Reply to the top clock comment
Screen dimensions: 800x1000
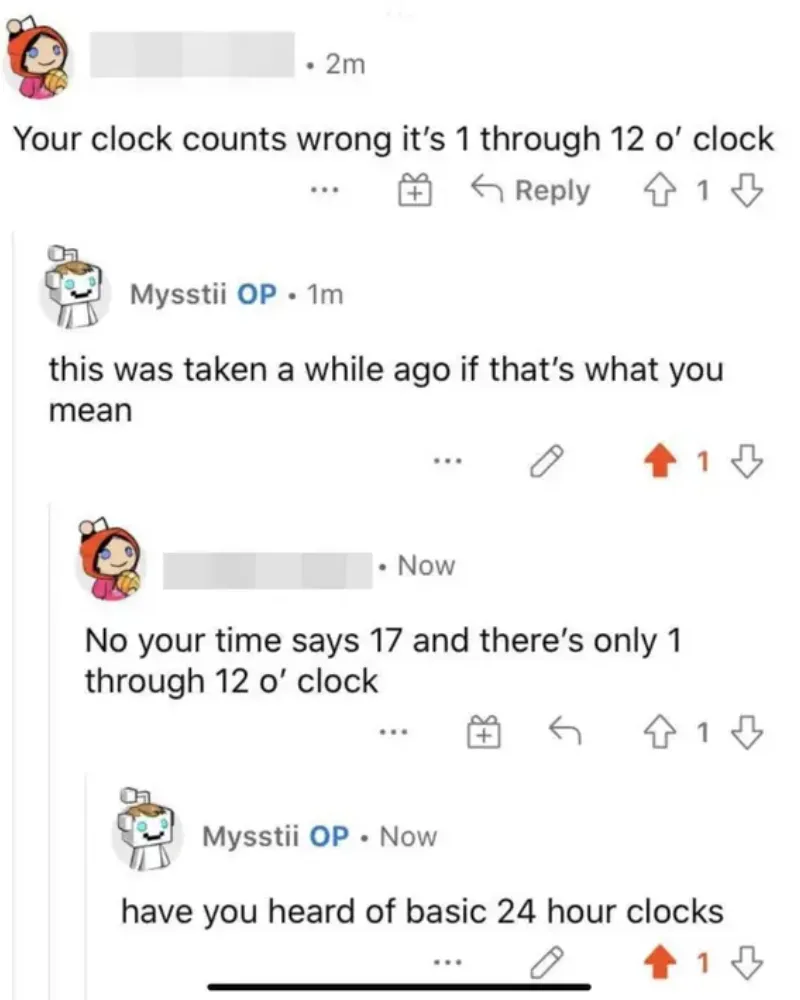pos(530,191)
